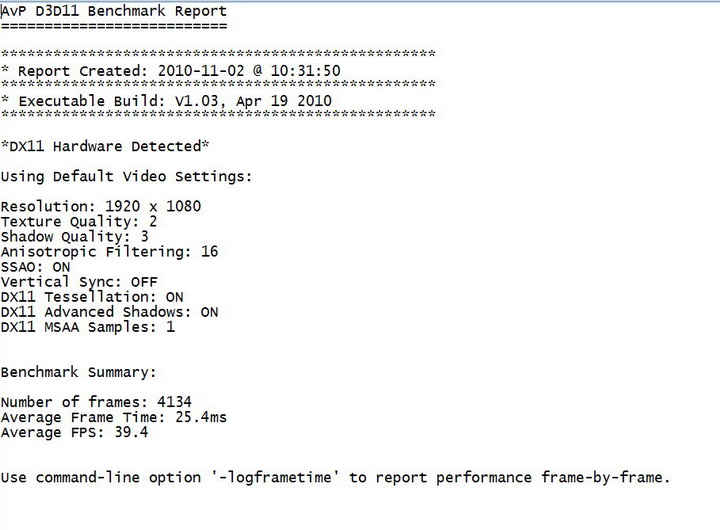Click the 'DX11 Tessellation: ON' line

pyautogui.click(x=92, y=297)
